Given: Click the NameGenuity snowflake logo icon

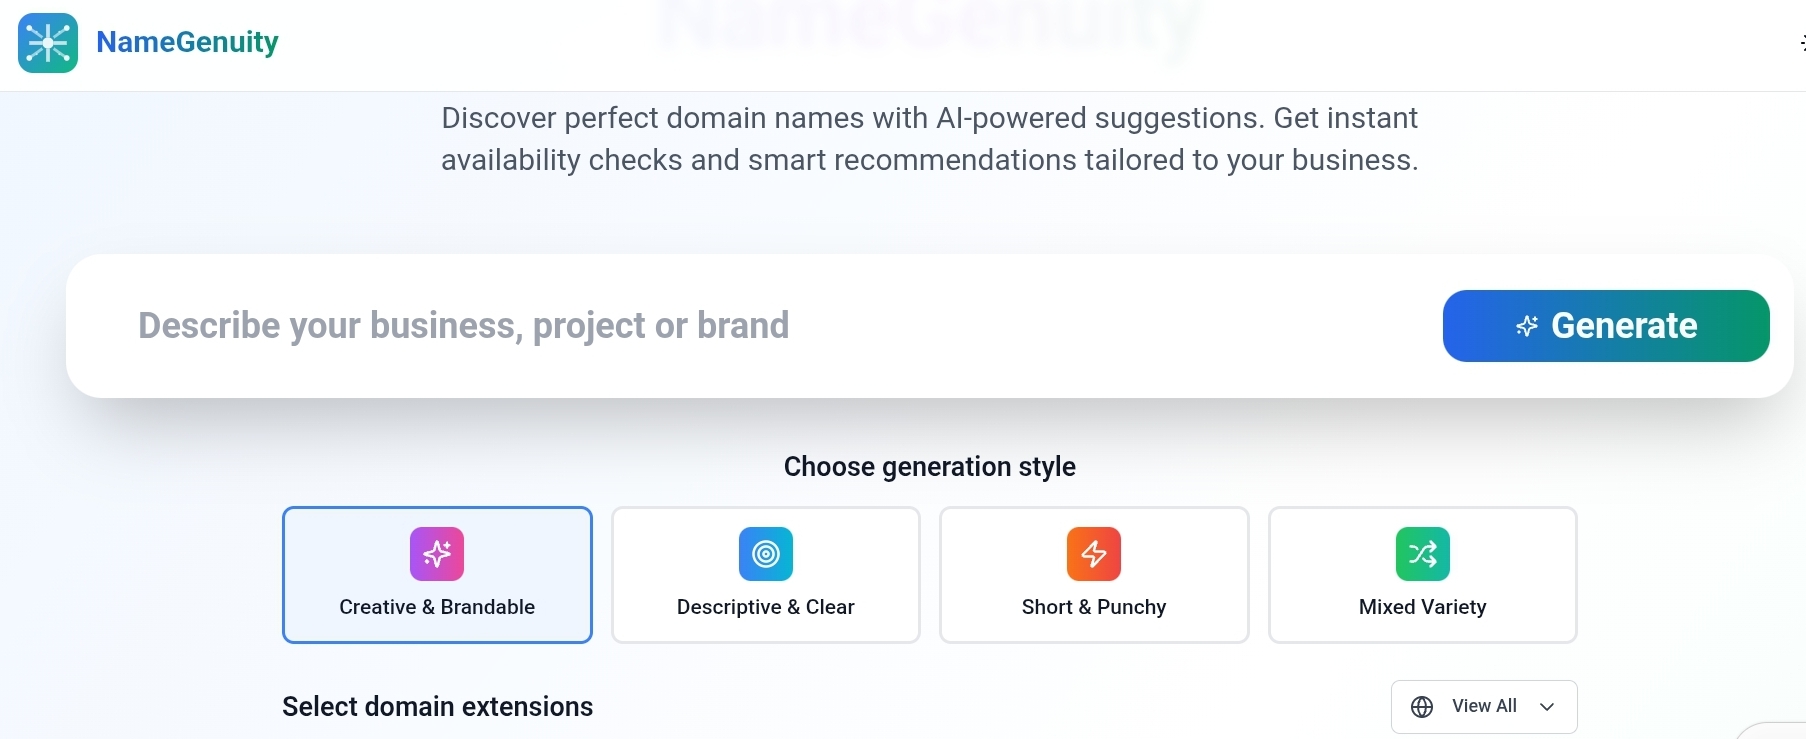Looking at the screenshot, I should [x=48, y=43].
